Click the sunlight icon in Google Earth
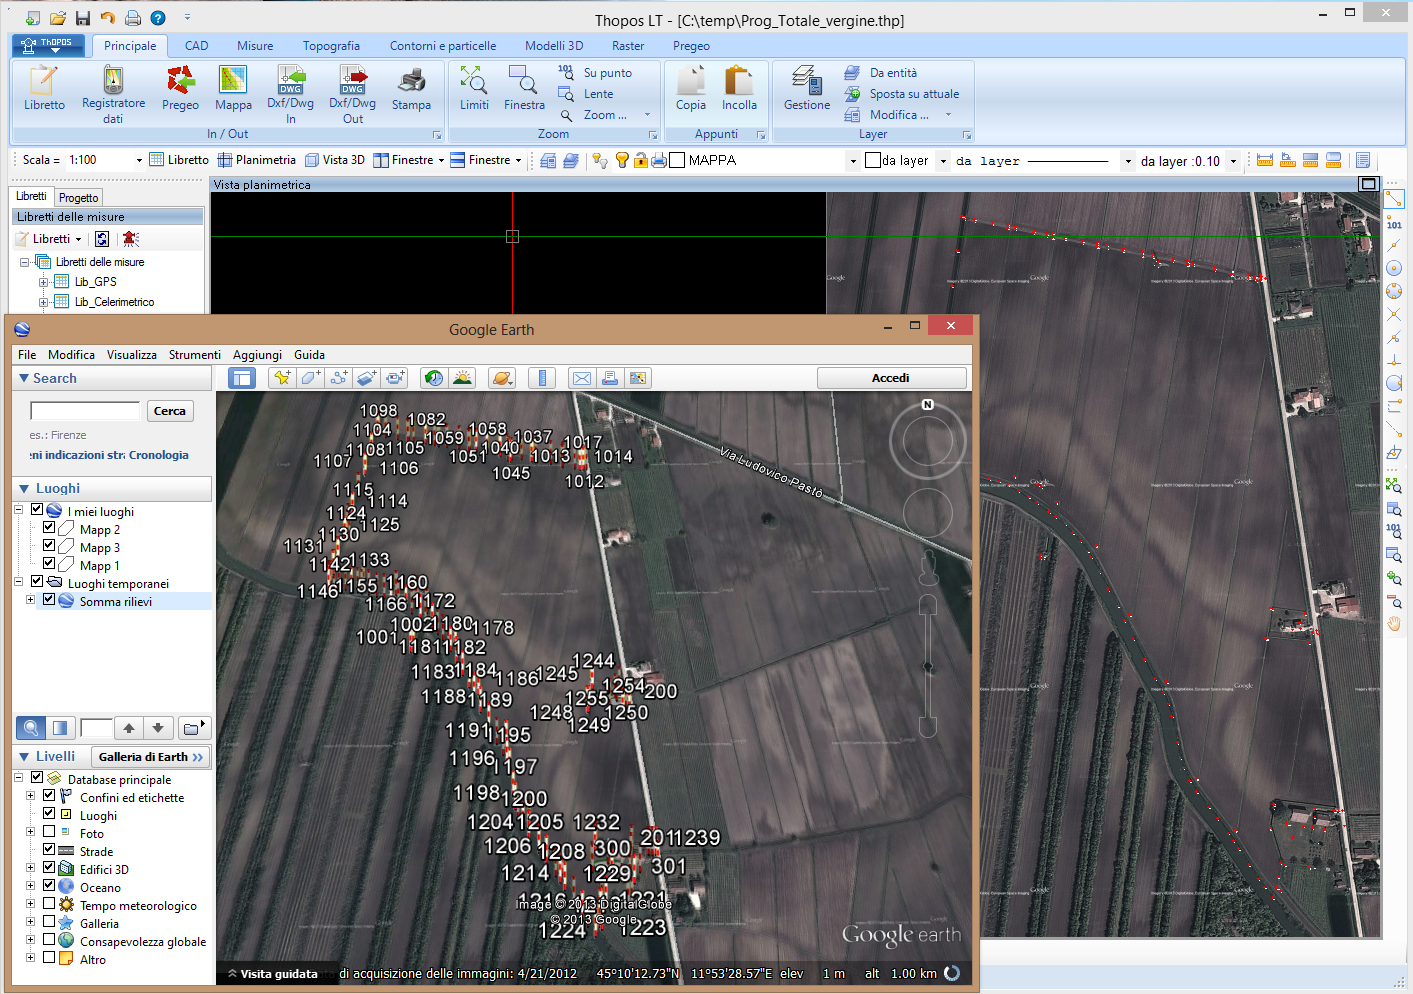Screen dimensions: 1413x994 [462, 378]
